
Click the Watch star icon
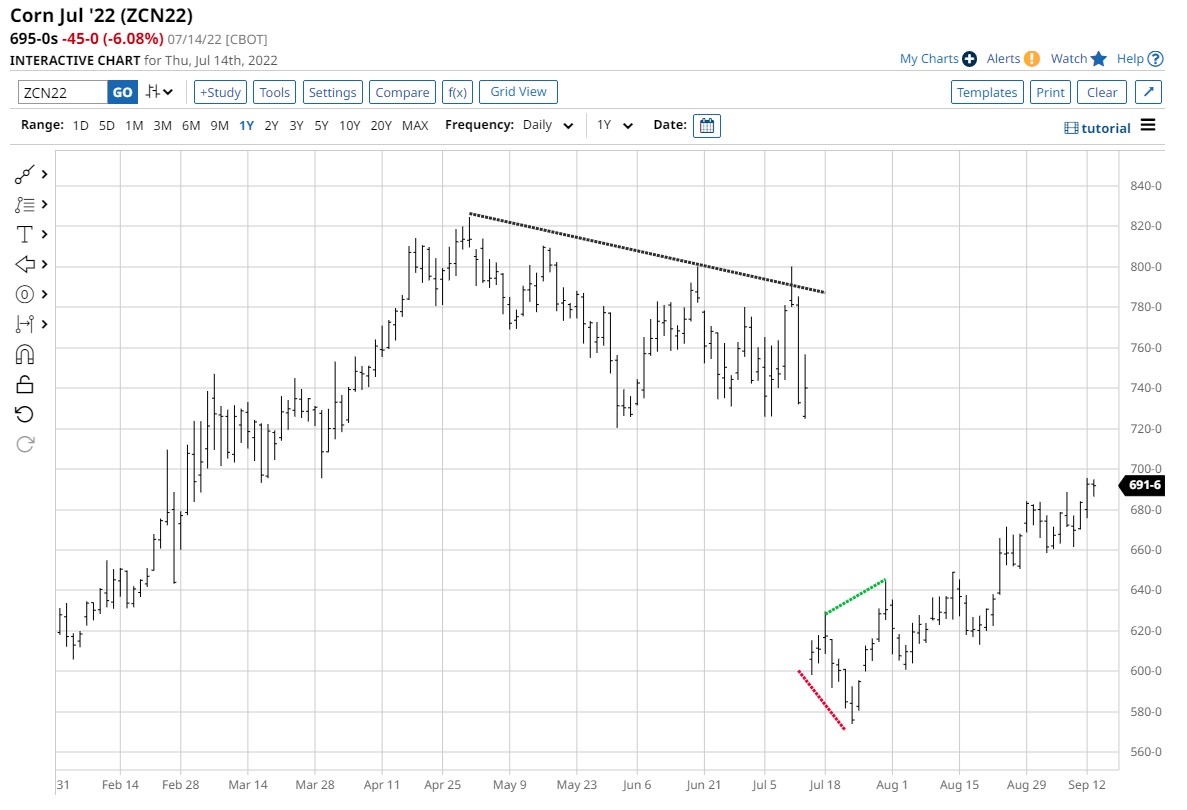1098,59
